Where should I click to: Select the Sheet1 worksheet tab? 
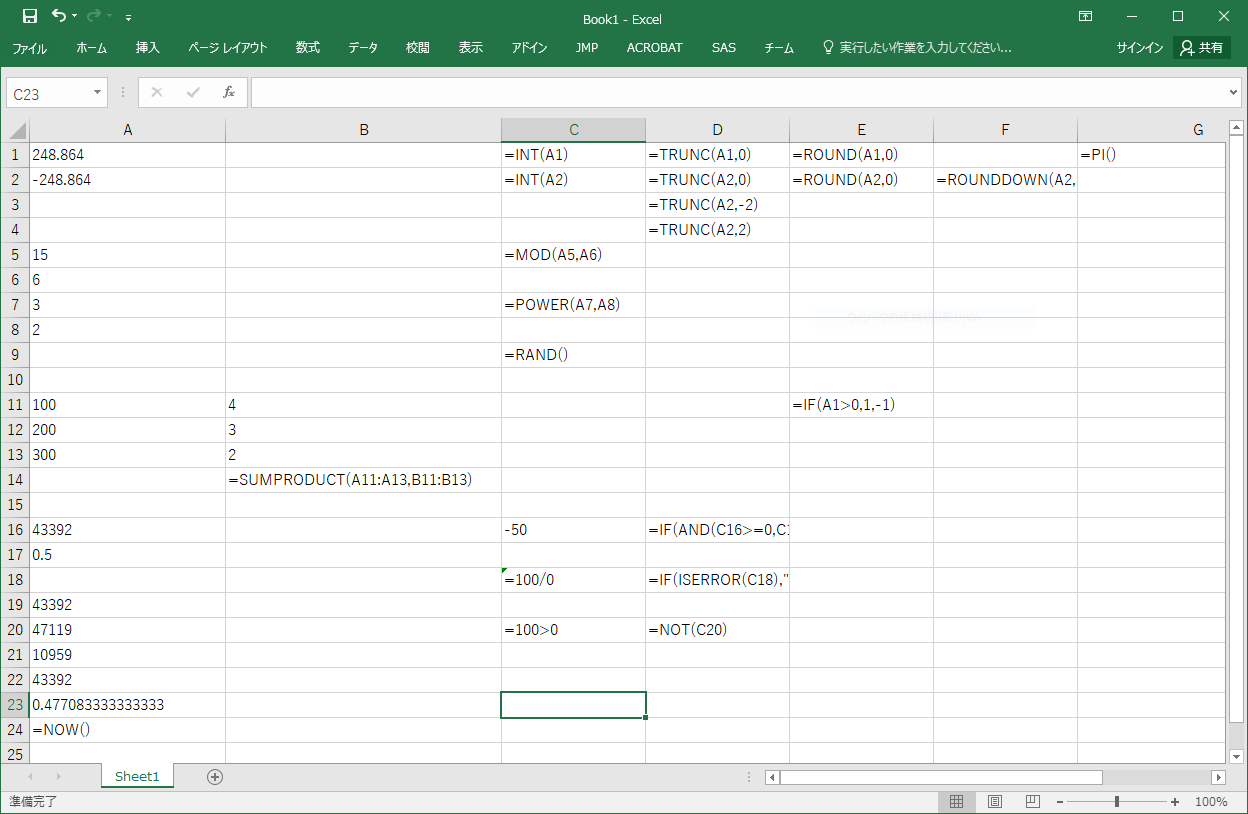tap(137, 777)
